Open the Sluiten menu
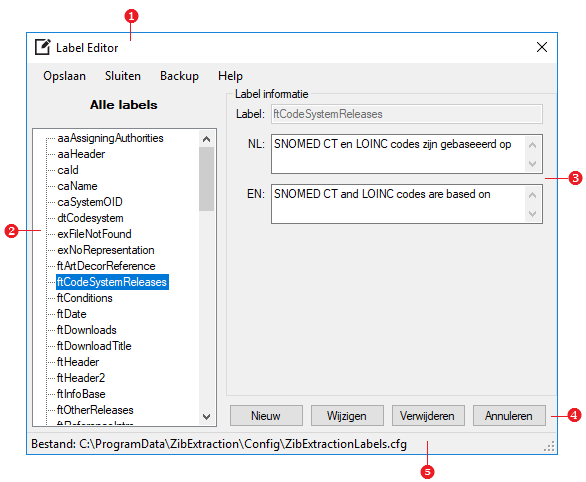 (x=123, y=76)
